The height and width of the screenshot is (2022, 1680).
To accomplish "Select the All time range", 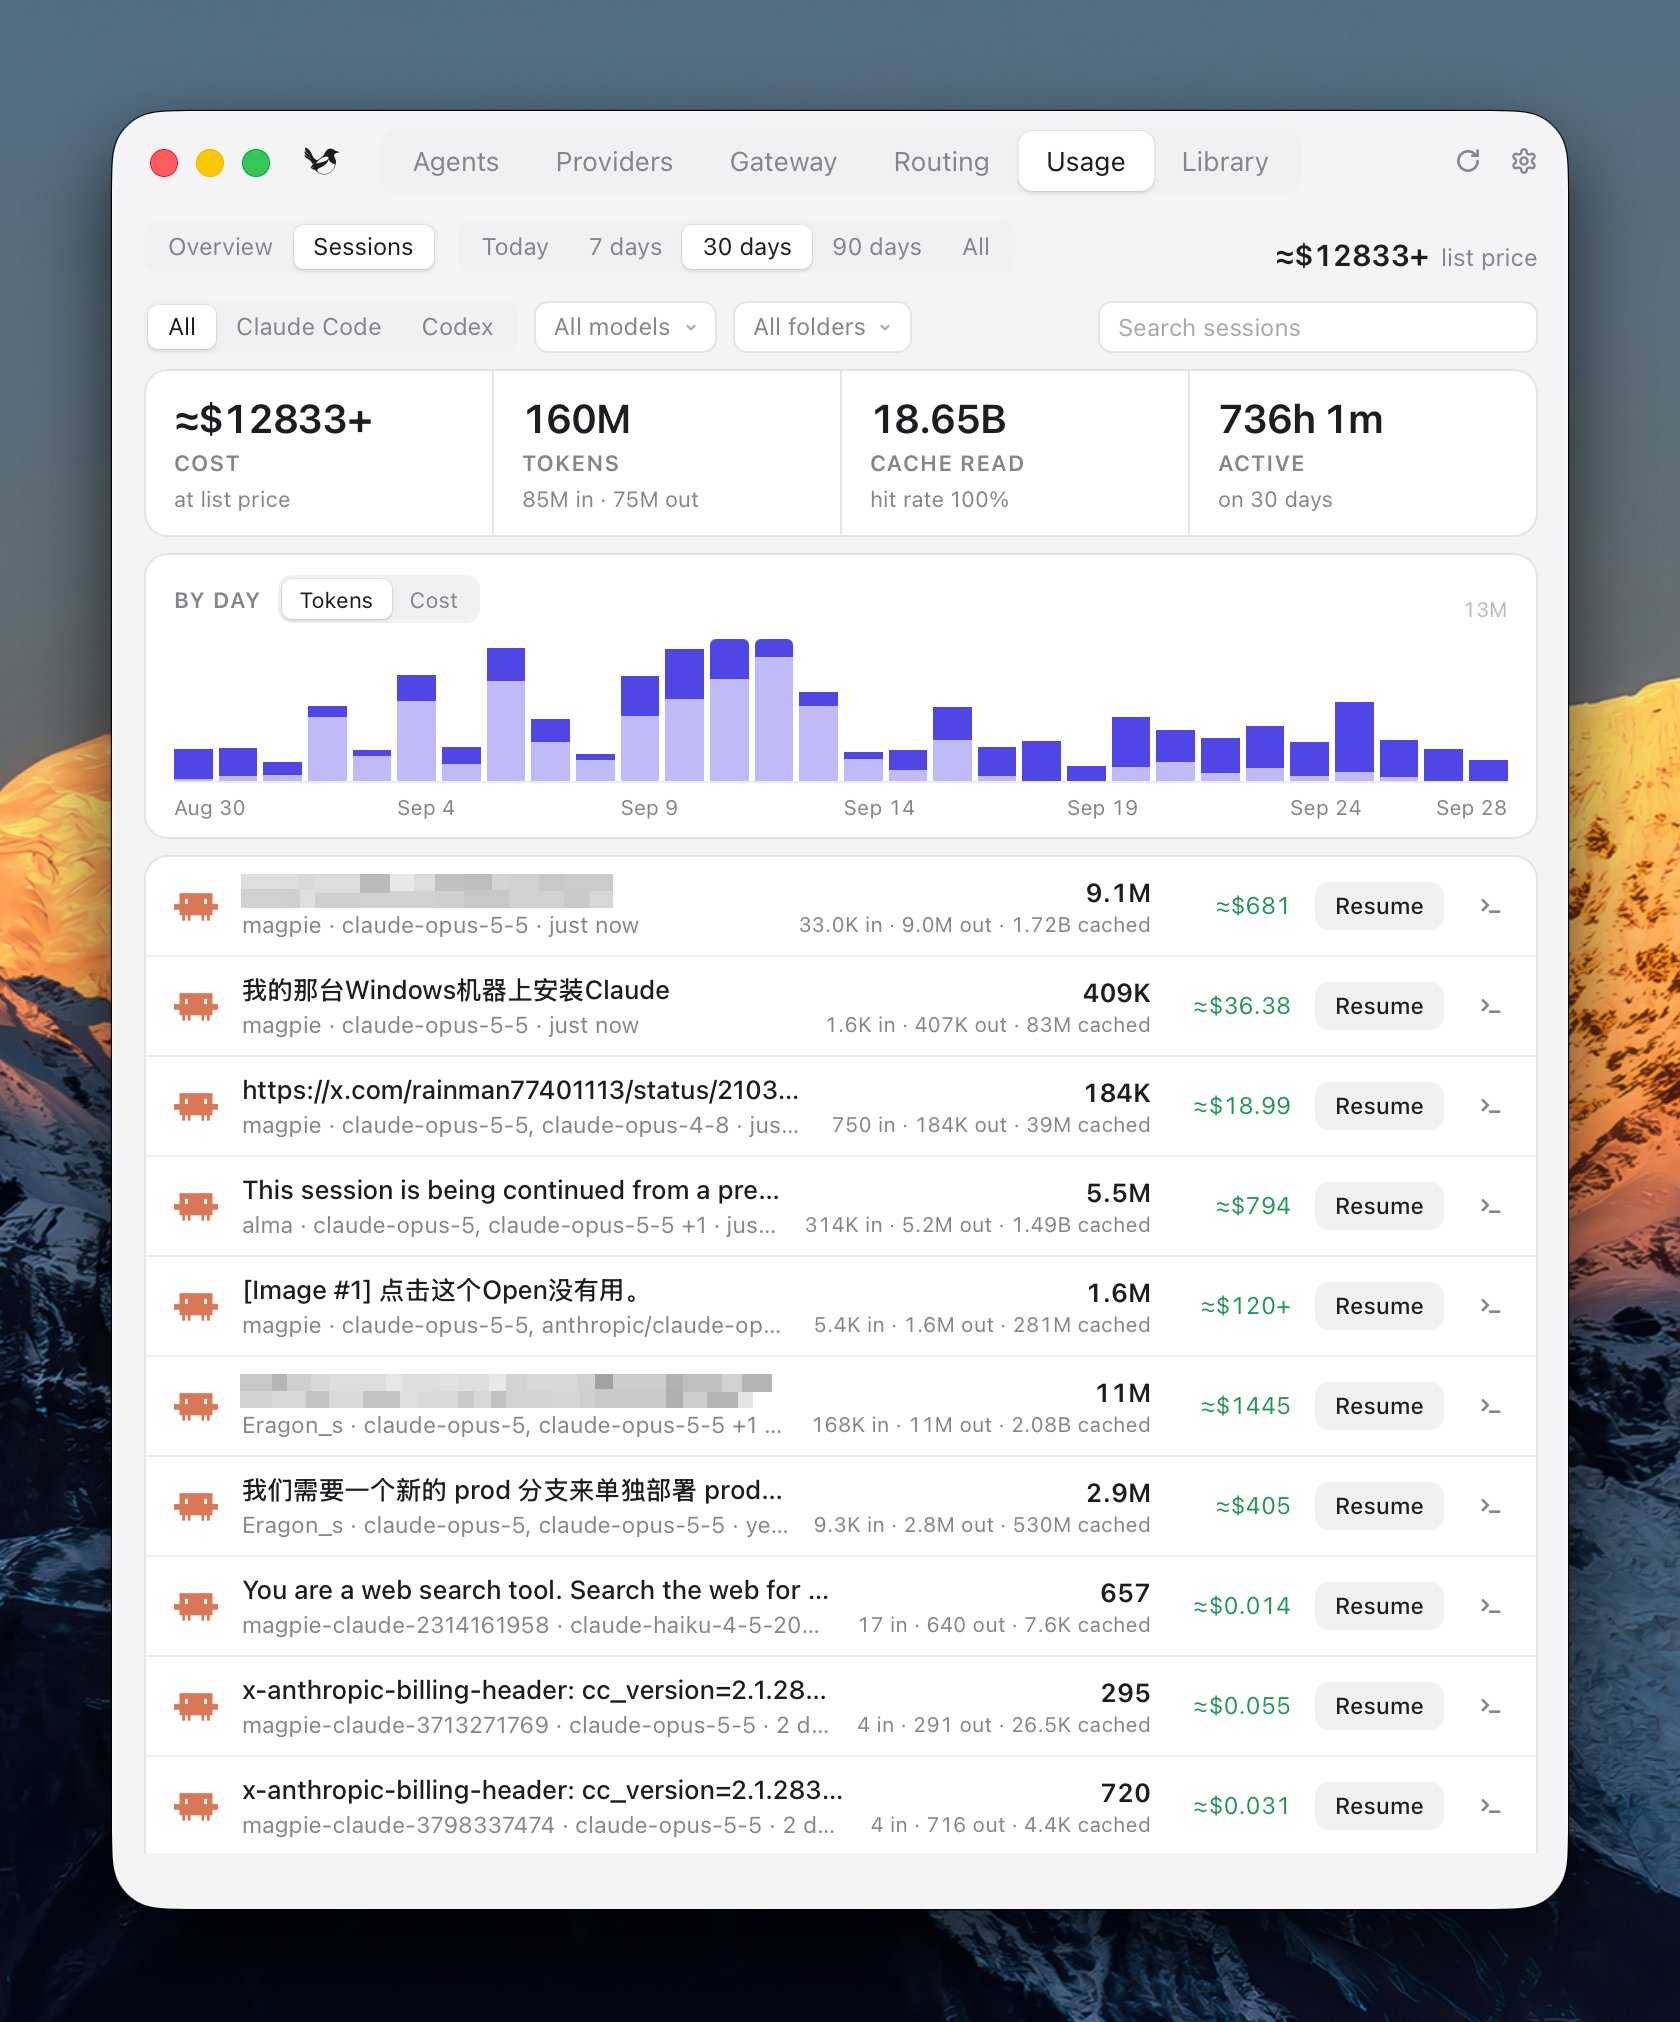I will (x=976, y=247).
